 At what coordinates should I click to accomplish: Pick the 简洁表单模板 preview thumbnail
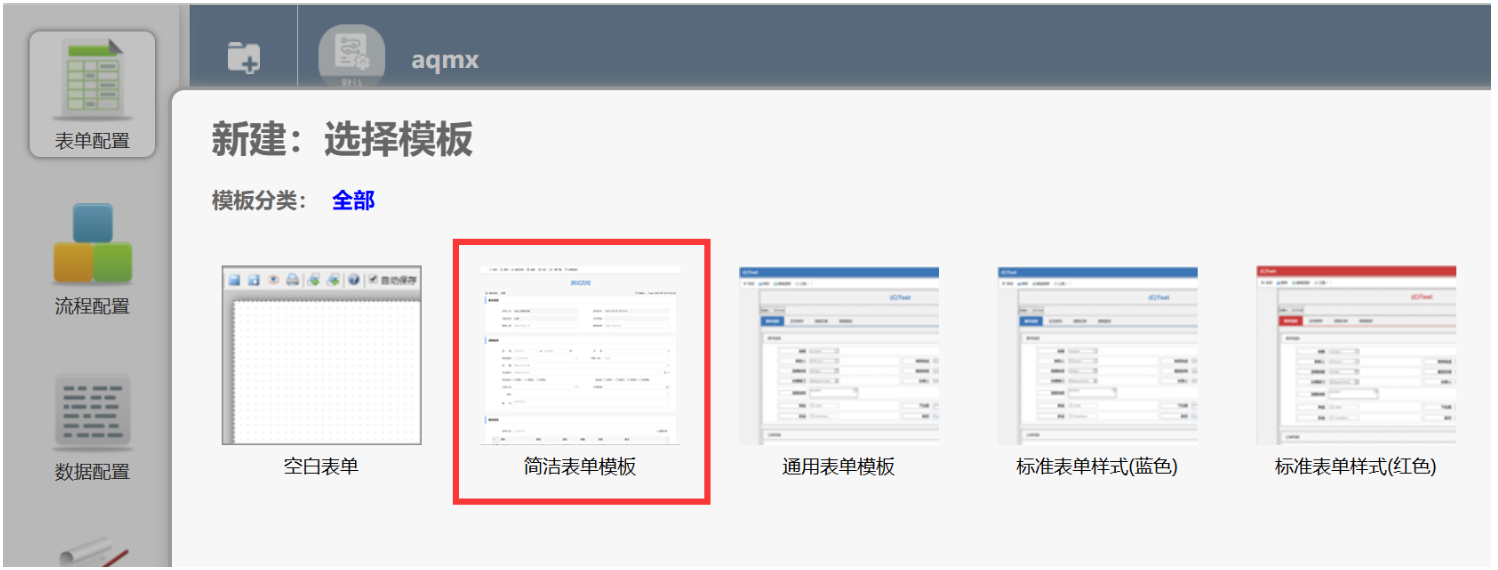(580, 355)
